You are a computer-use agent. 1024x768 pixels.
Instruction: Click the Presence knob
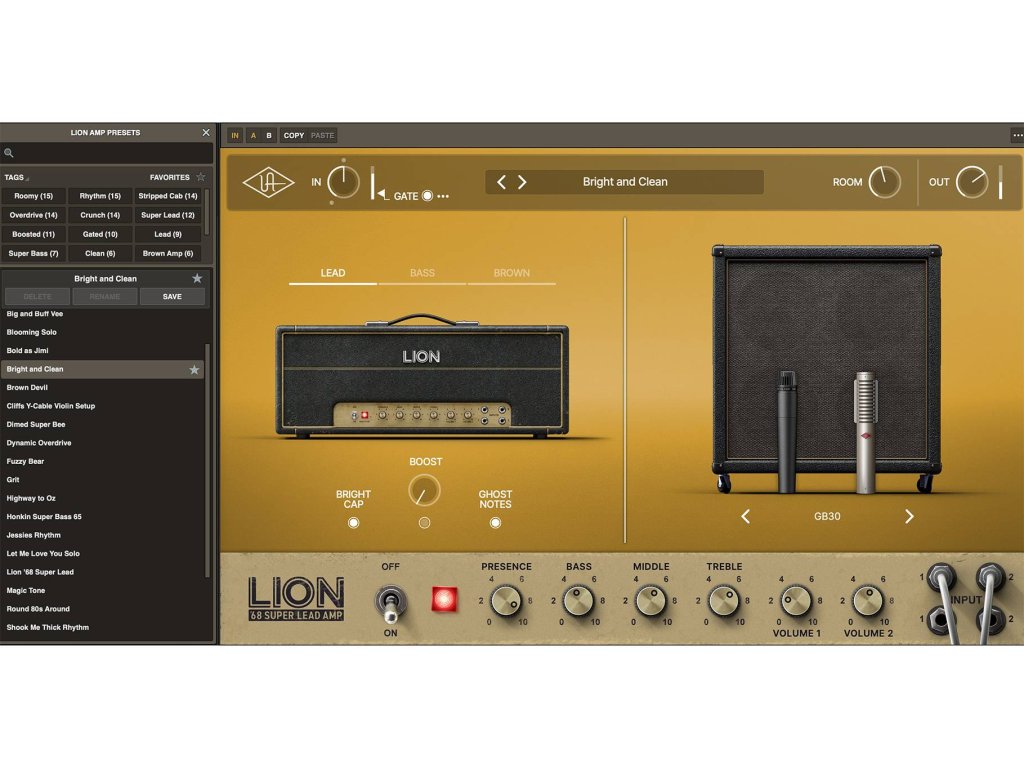(x=506, y=601)
